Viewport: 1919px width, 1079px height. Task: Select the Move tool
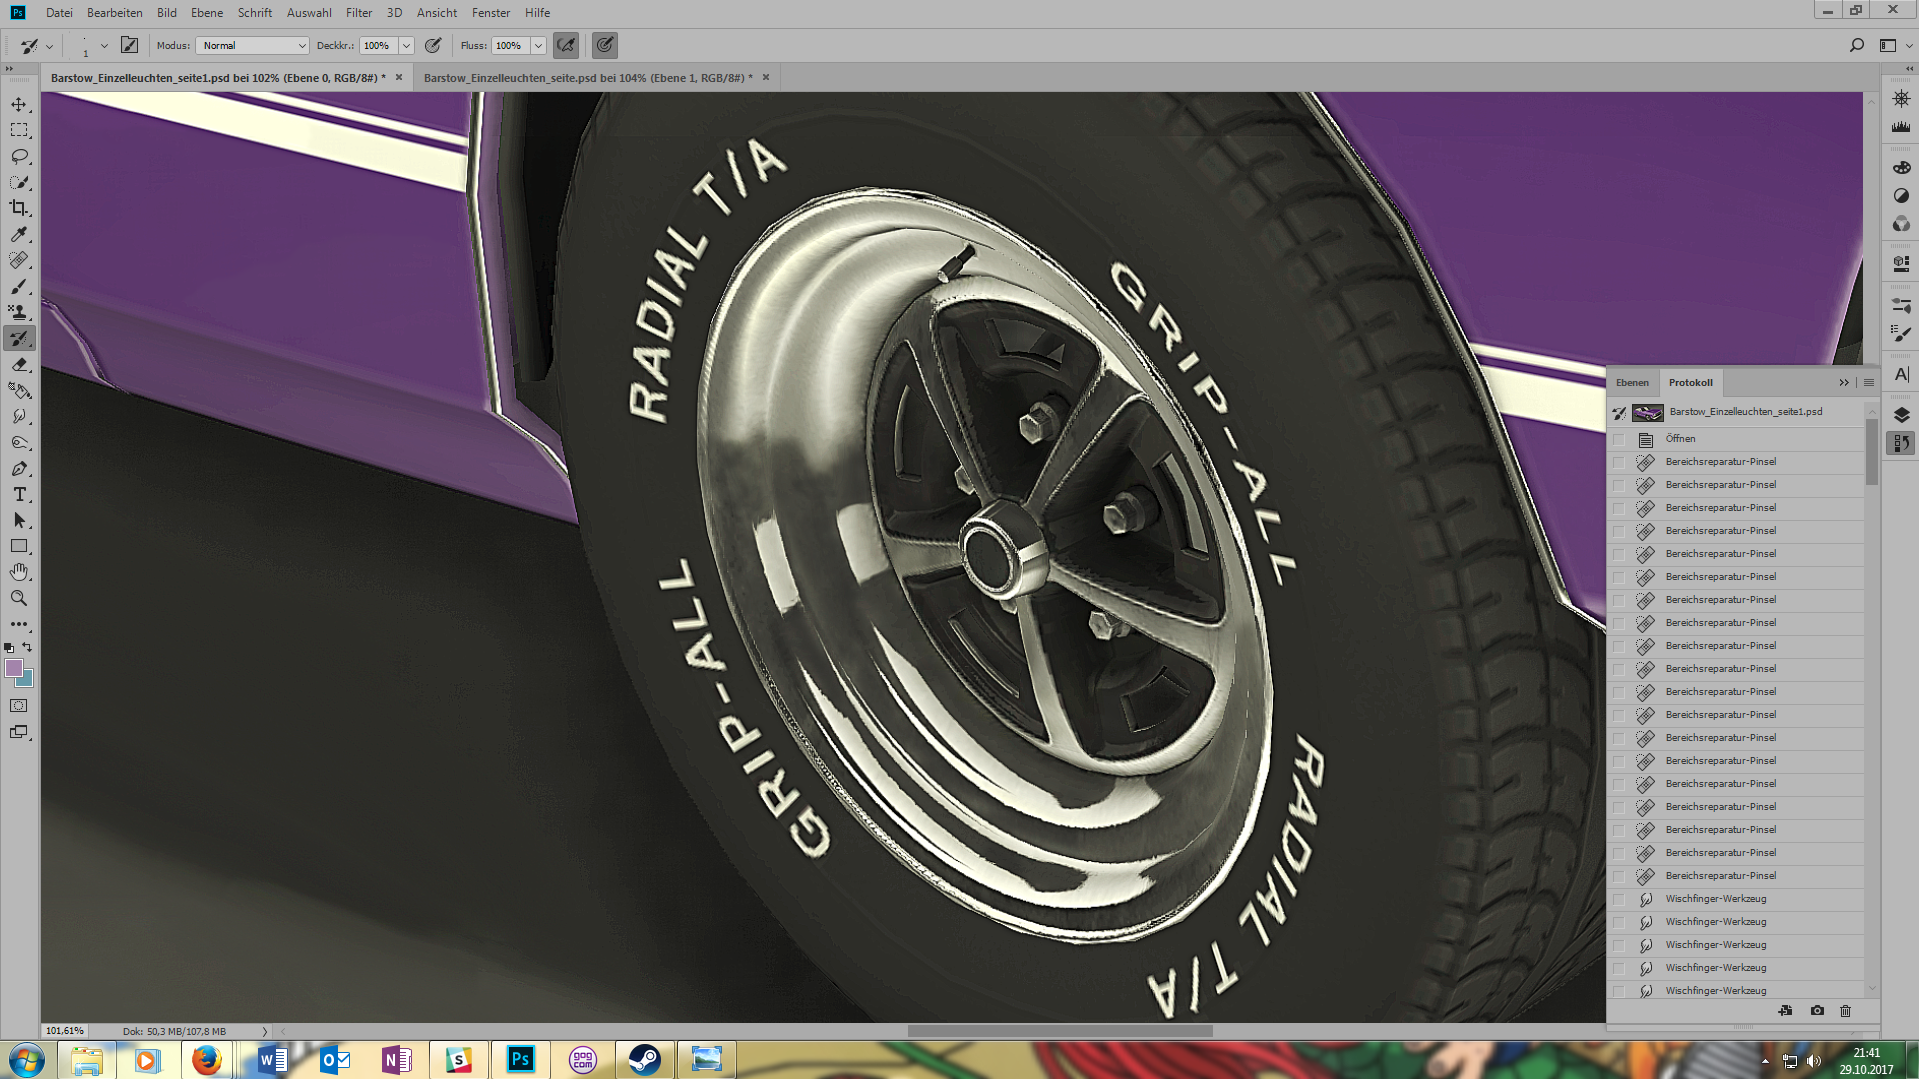[x=19, y=104]
